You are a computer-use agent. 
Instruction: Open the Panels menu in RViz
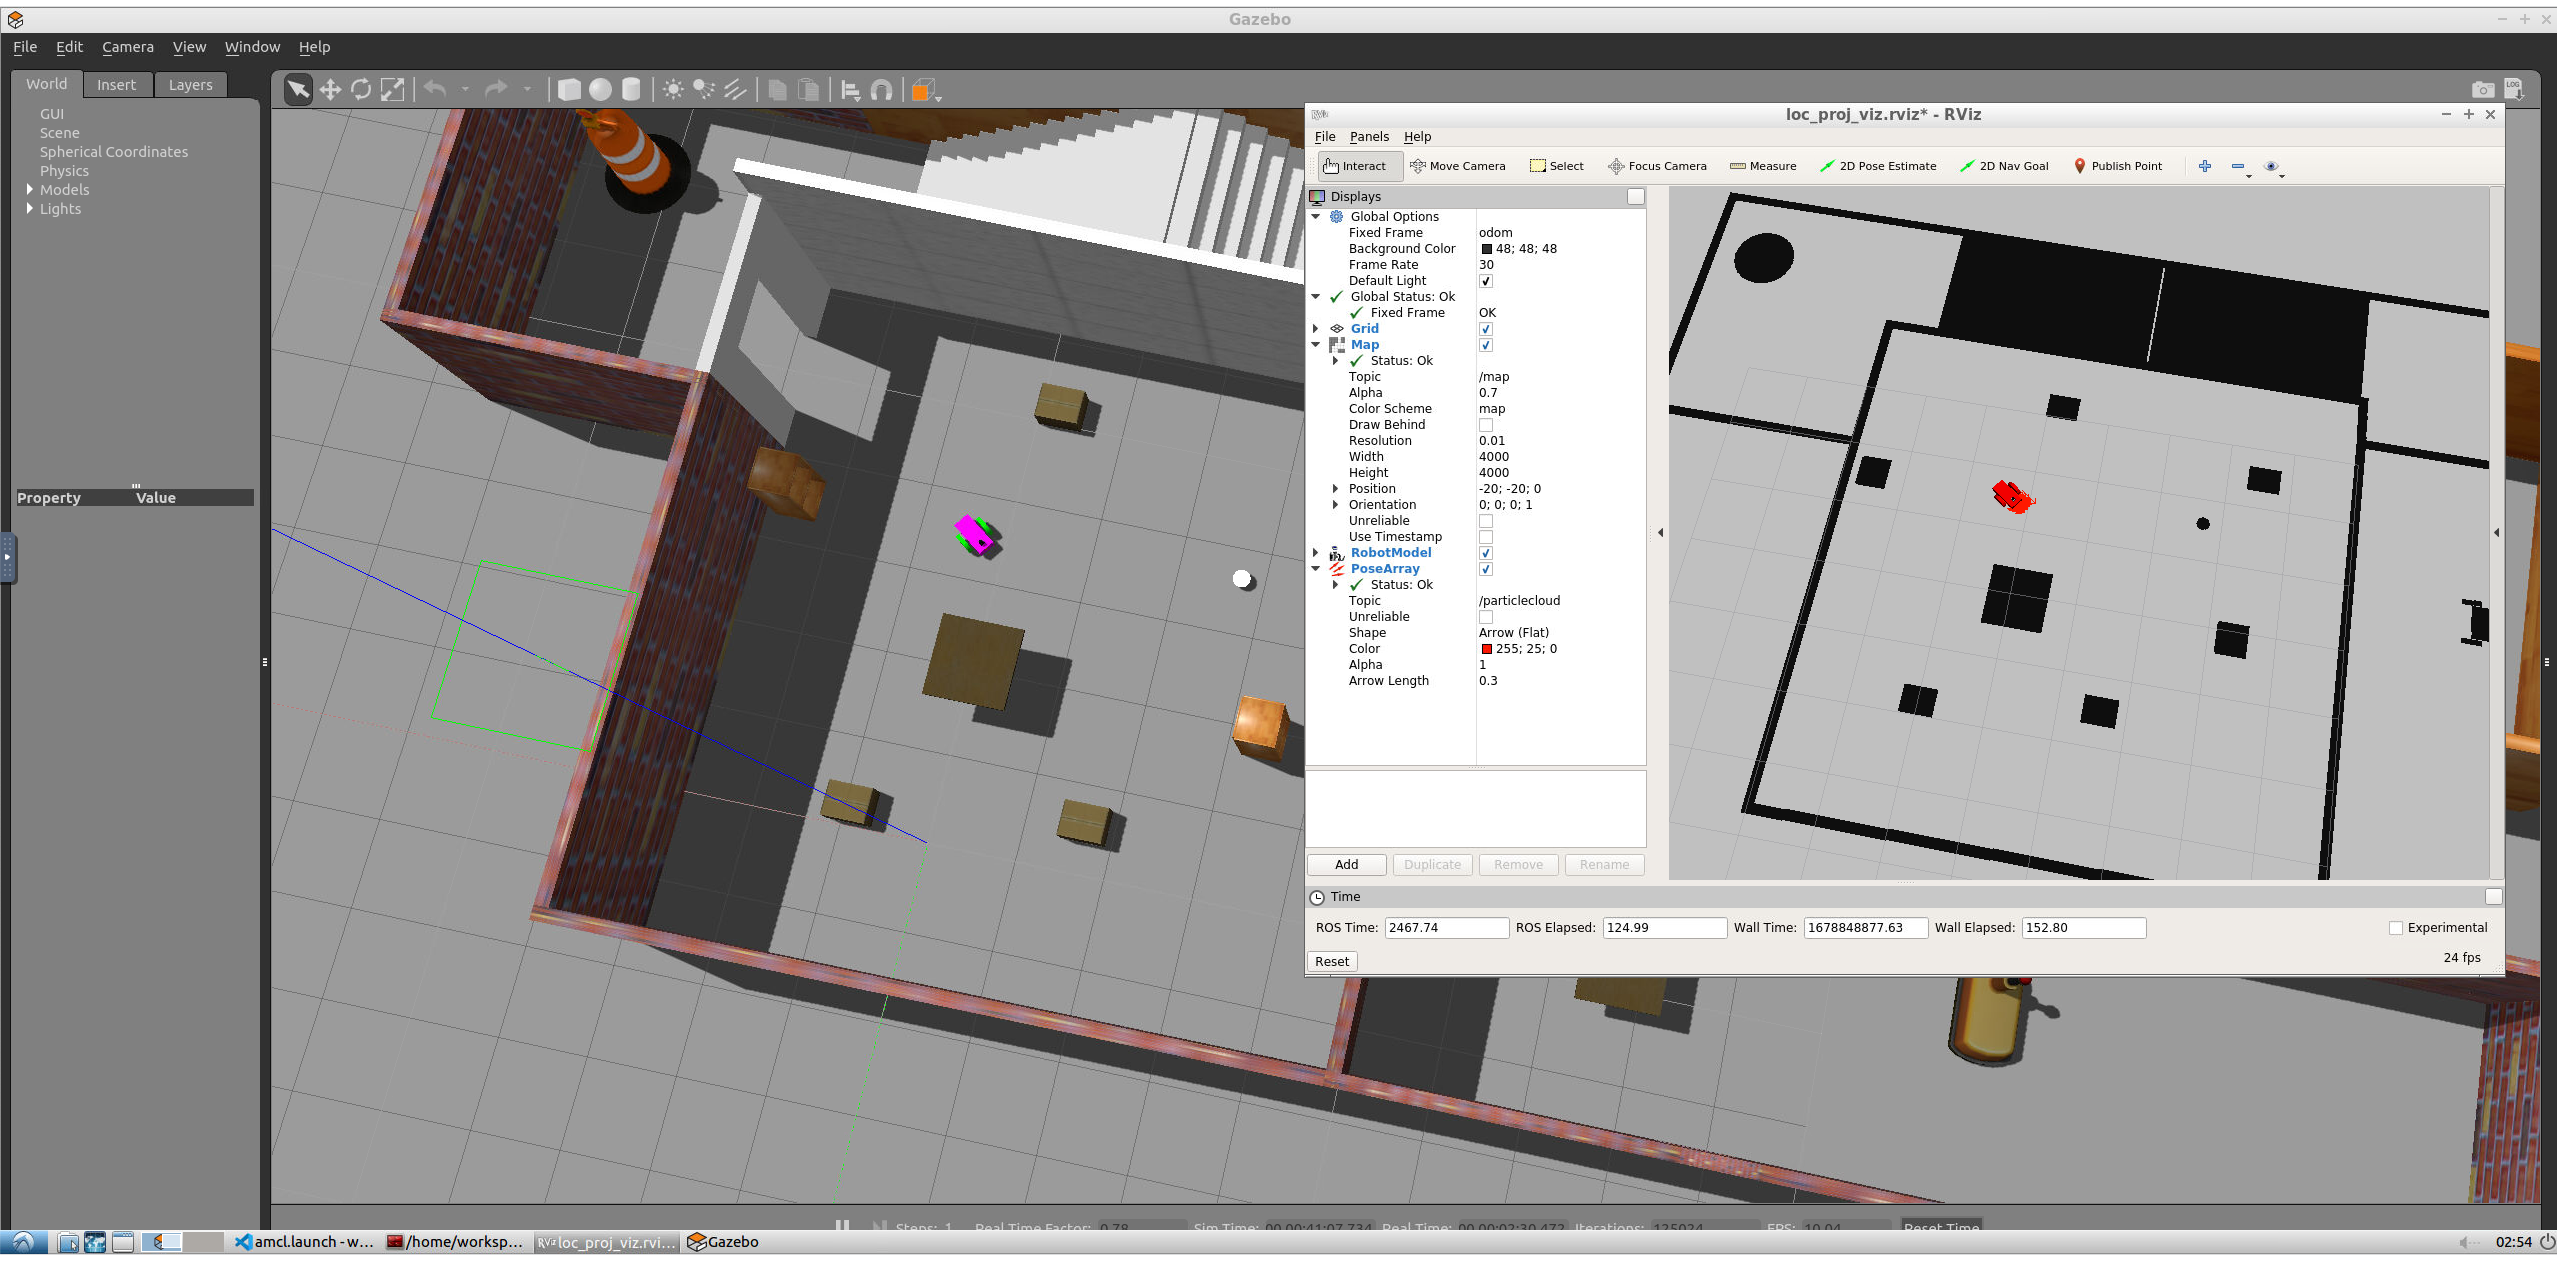(1369, 137)
